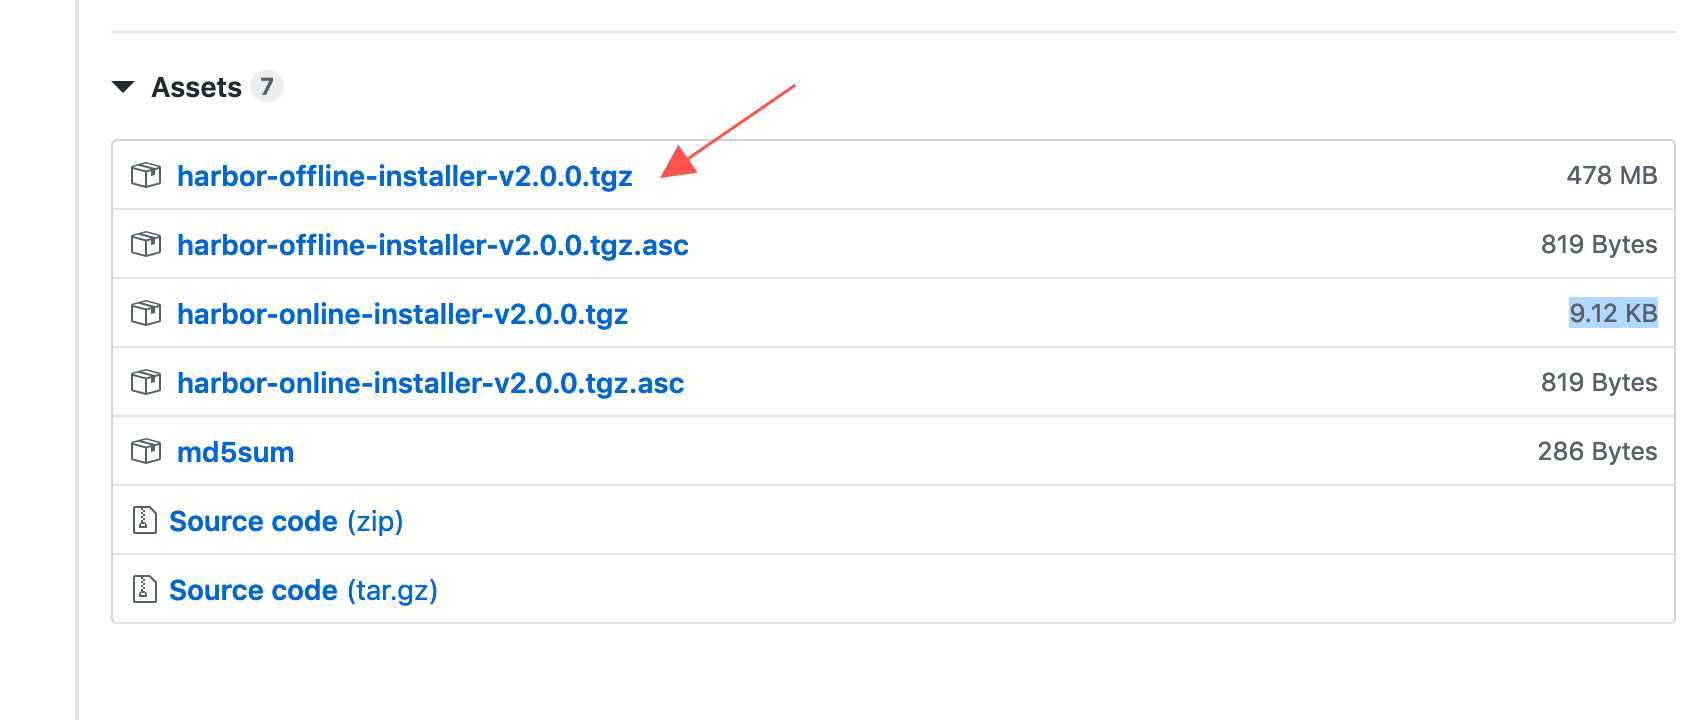Open the md5sum file link
Screen dimensions: 1698x726
236,452
